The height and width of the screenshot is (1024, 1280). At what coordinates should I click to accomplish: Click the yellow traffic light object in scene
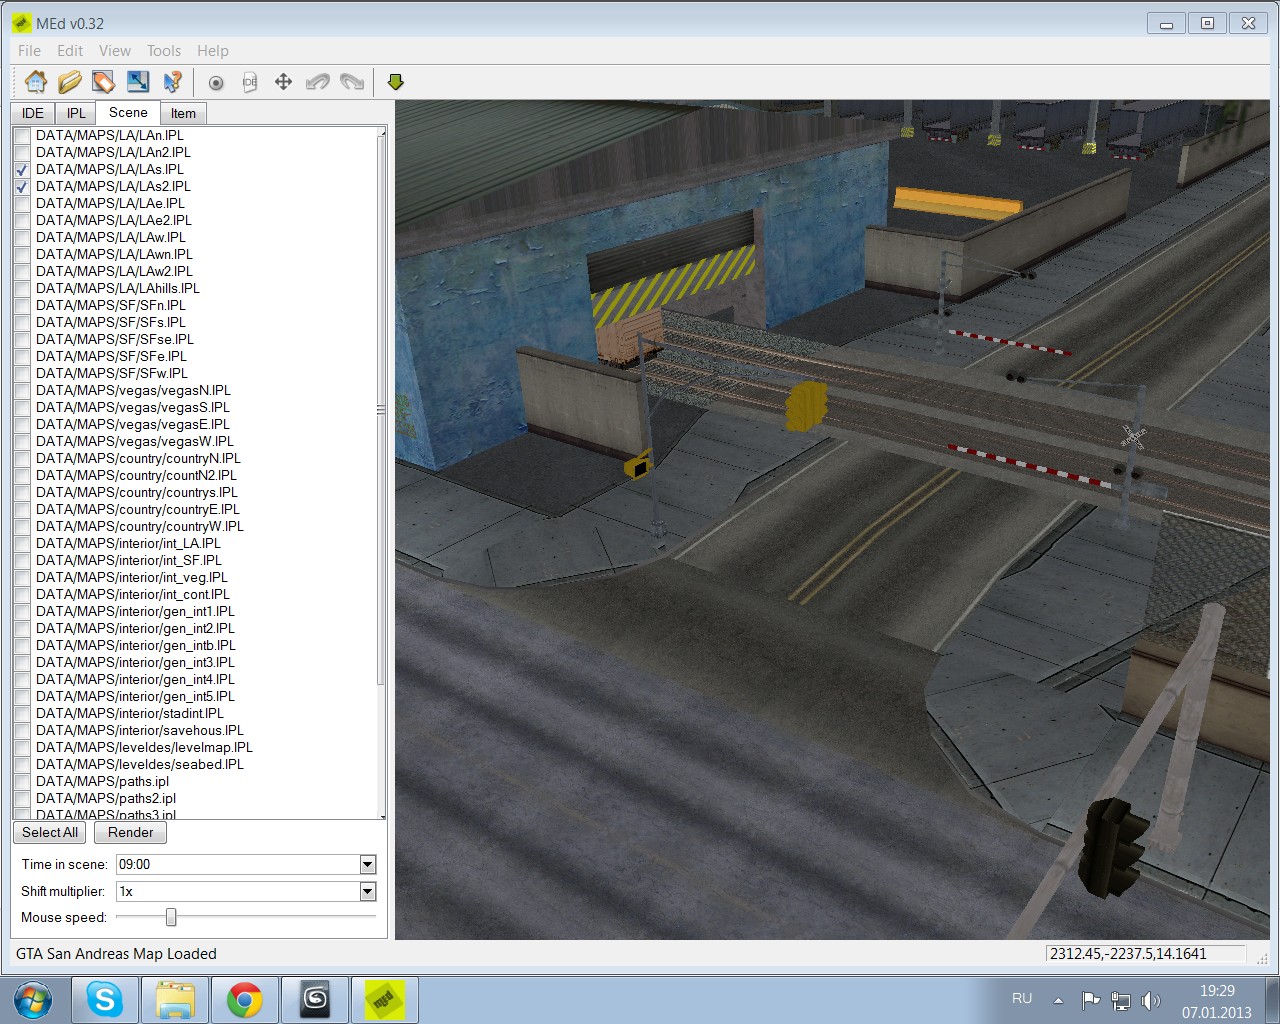(x=806, y=405)
